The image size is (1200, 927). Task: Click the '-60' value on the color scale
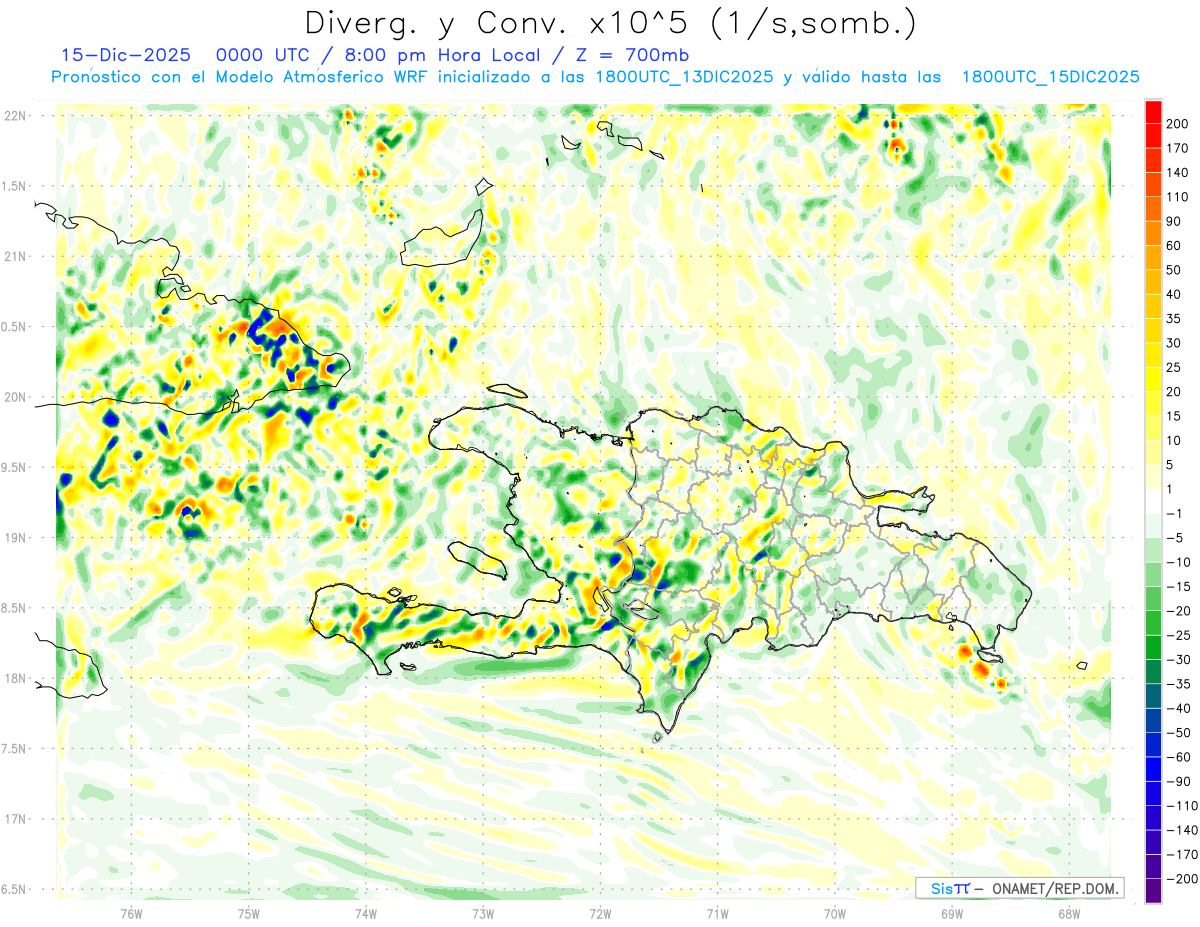point(1181,757)
